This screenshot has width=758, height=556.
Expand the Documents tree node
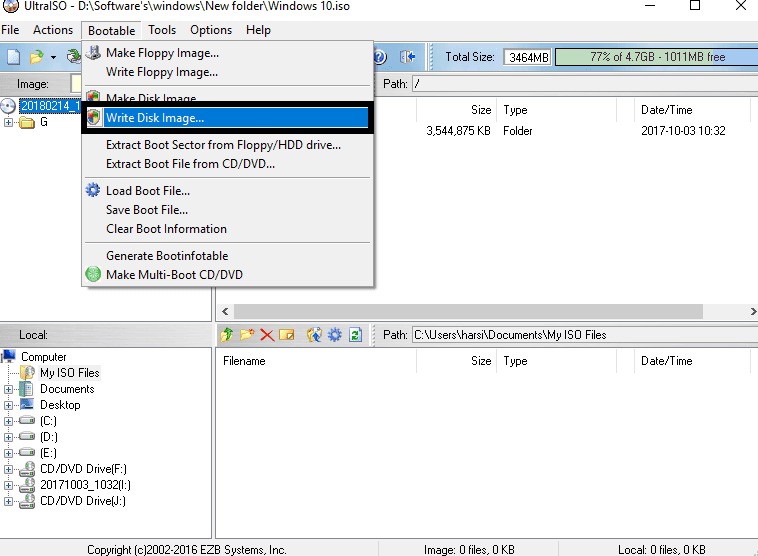coord(8,389)
